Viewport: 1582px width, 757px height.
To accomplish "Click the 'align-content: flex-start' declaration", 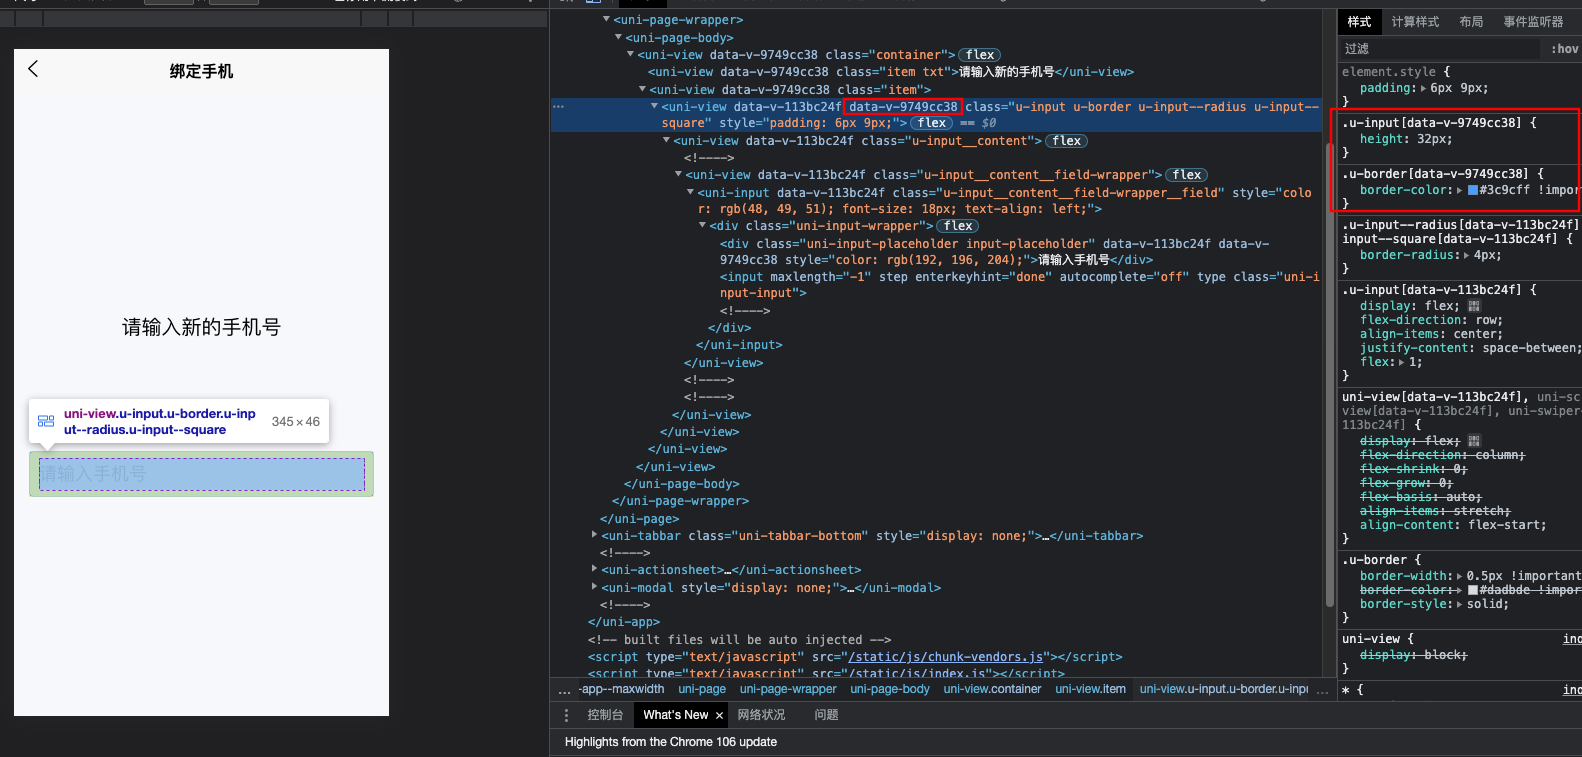I will pos(1453,525).
